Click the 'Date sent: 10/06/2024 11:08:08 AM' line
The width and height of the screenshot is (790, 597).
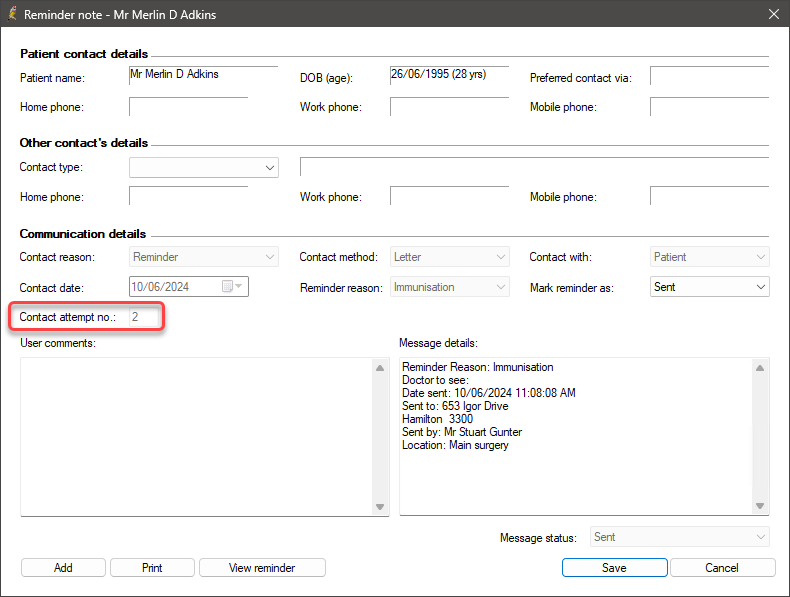click(489, 392)
